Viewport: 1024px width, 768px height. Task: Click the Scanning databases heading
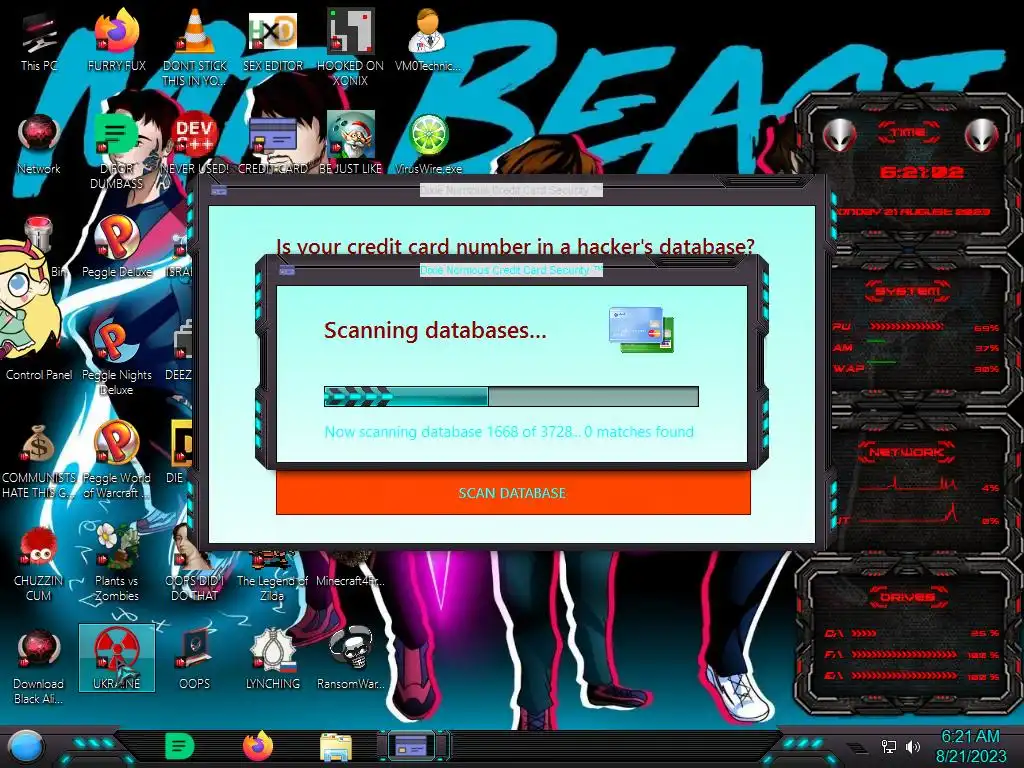(435, 330)
